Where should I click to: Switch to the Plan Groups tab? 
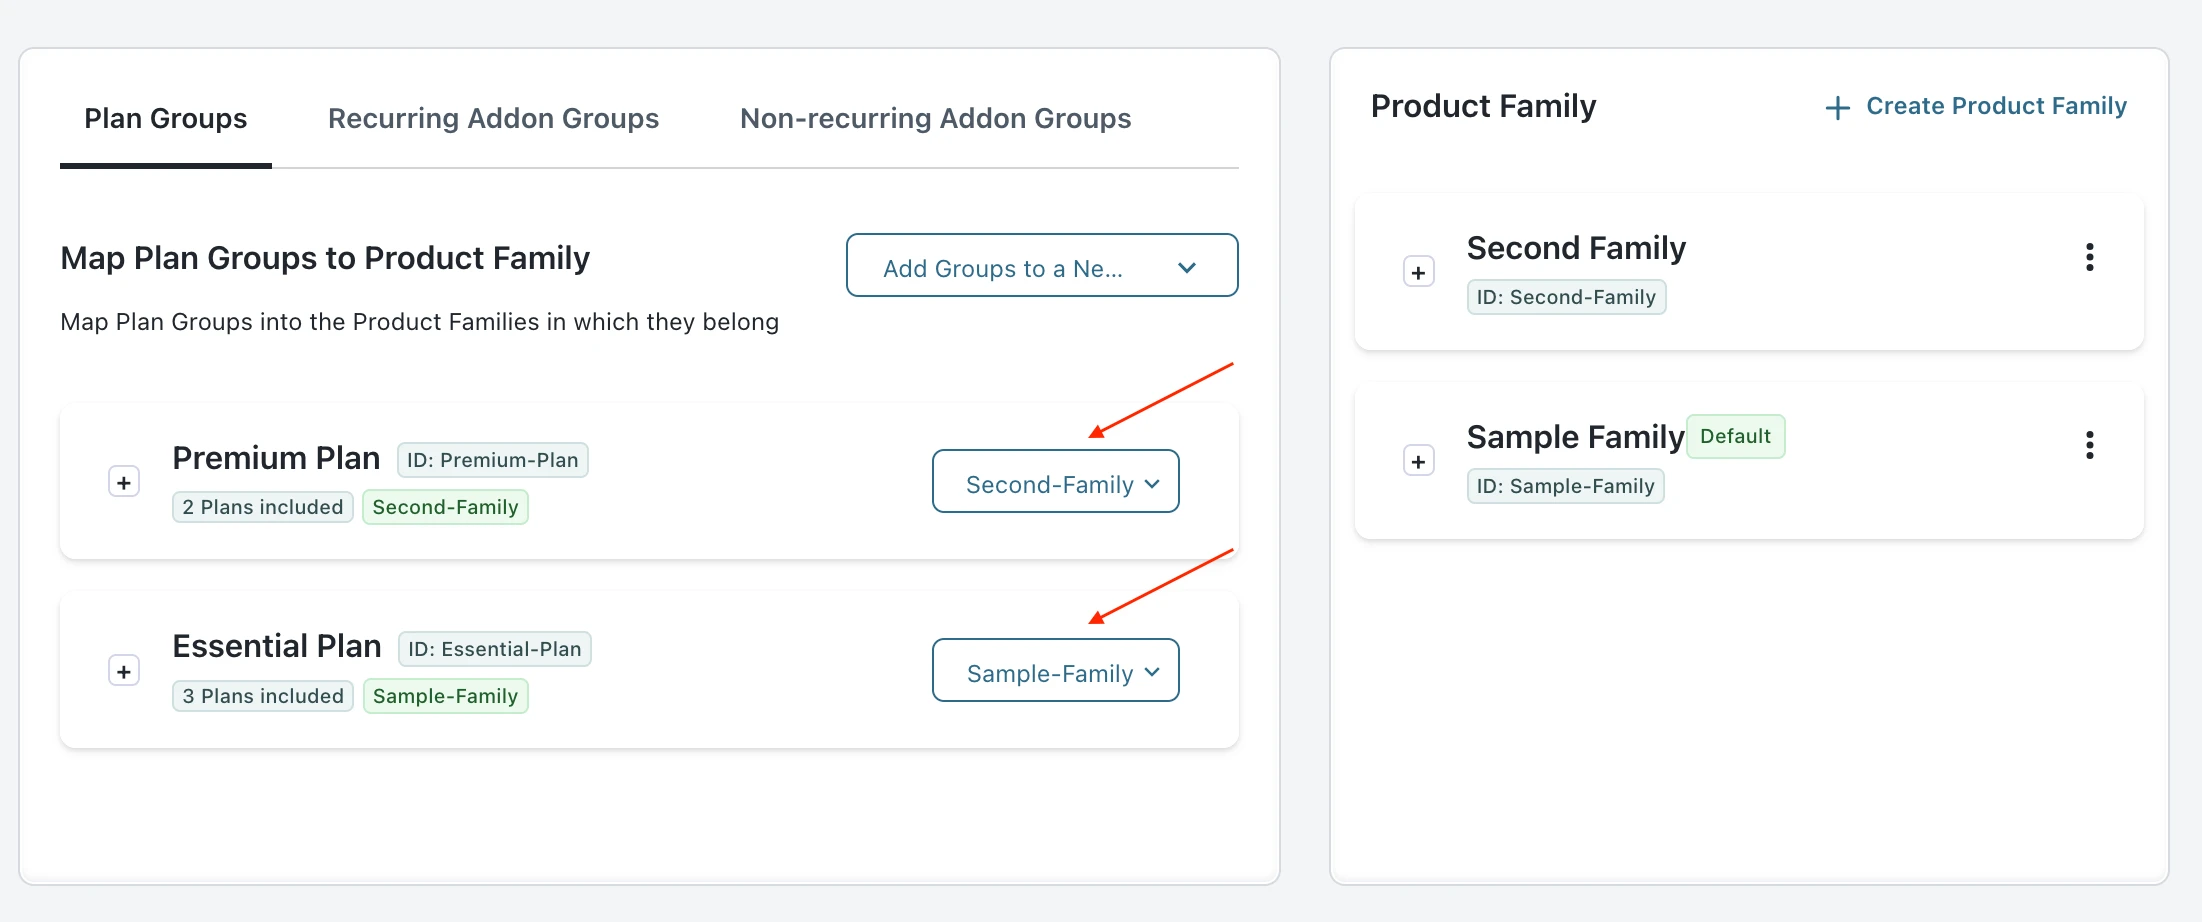[165, 119]
